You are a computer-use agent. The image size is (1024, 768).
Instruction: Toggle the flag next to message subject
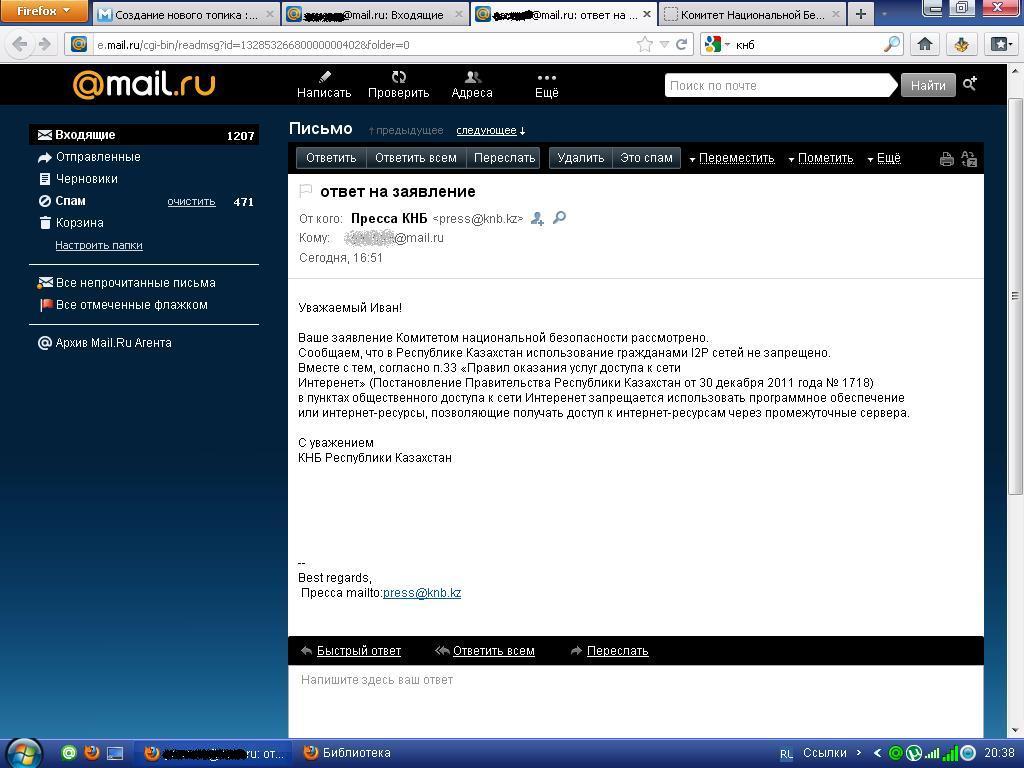[306, 191]
